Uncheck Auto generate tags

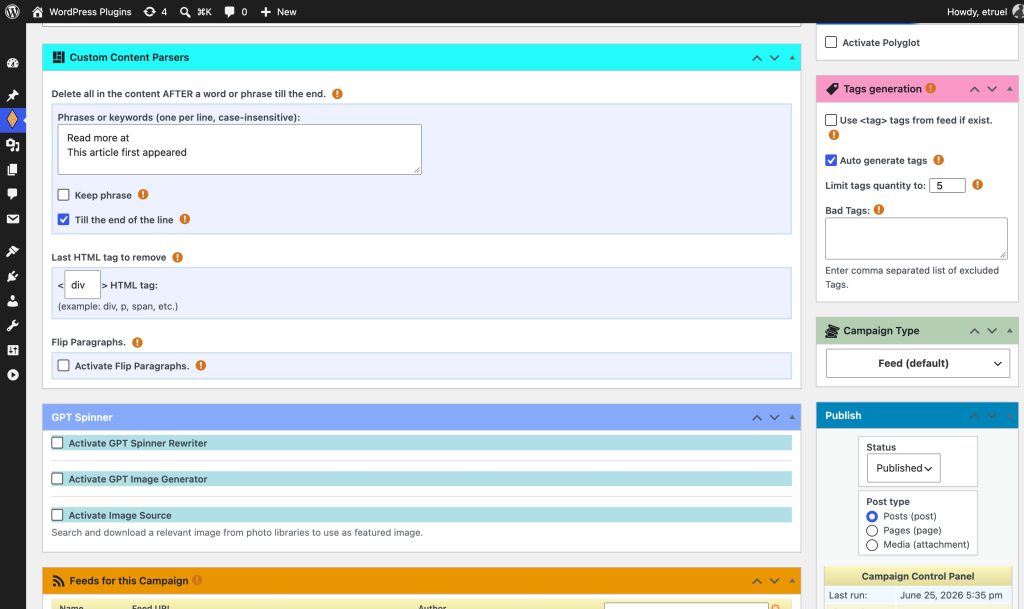pos(831,160)
